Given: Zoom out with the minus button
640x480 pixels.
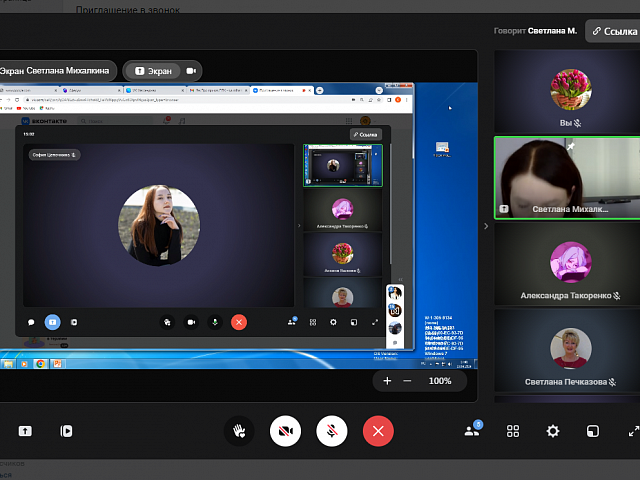Looking at the screenshot, I should 407,381.
